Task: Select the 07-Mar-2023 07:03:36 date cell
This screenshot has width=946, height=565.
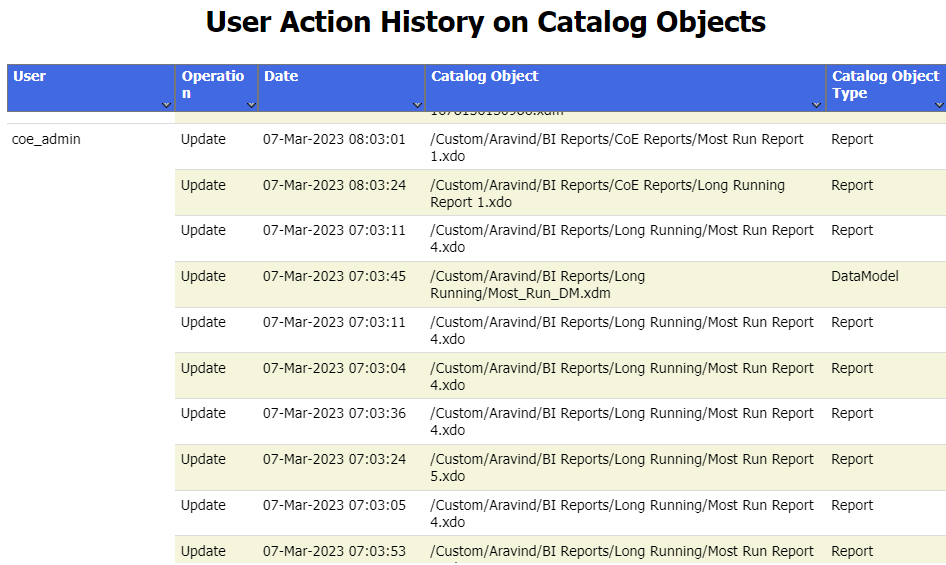Action: [x=334, y=413]
